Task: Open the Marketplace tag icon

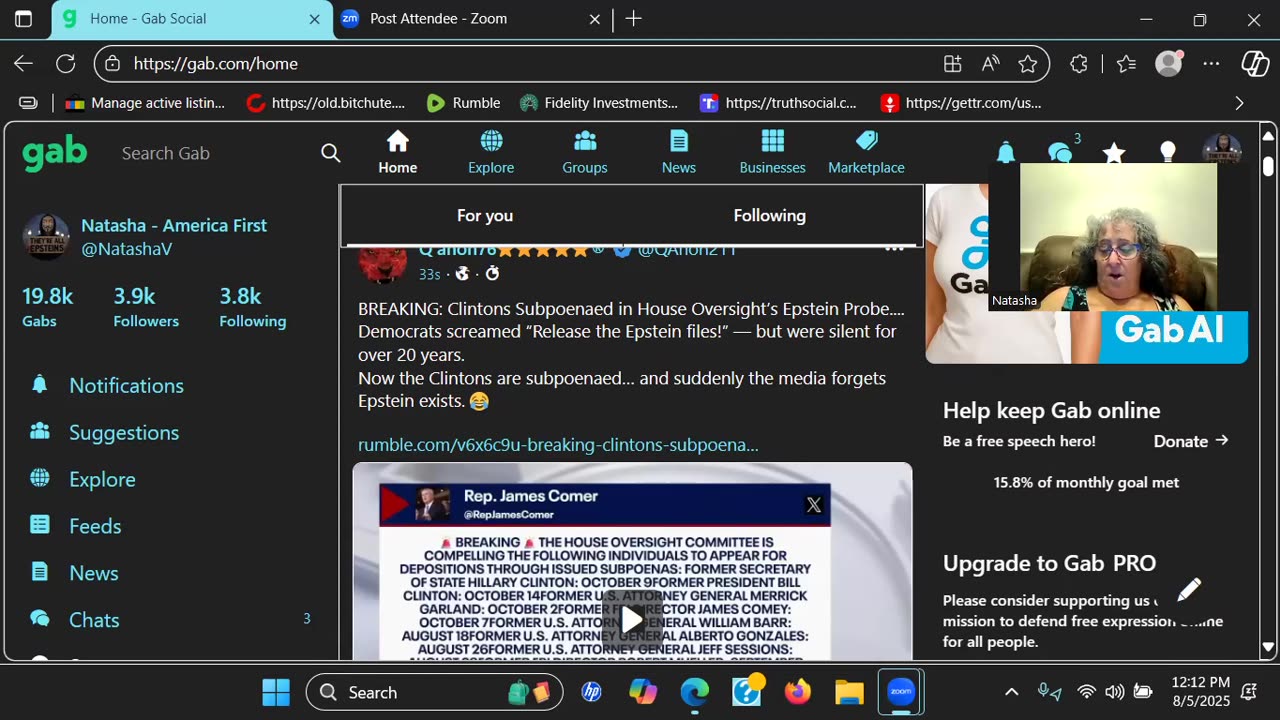Action: 866,152
